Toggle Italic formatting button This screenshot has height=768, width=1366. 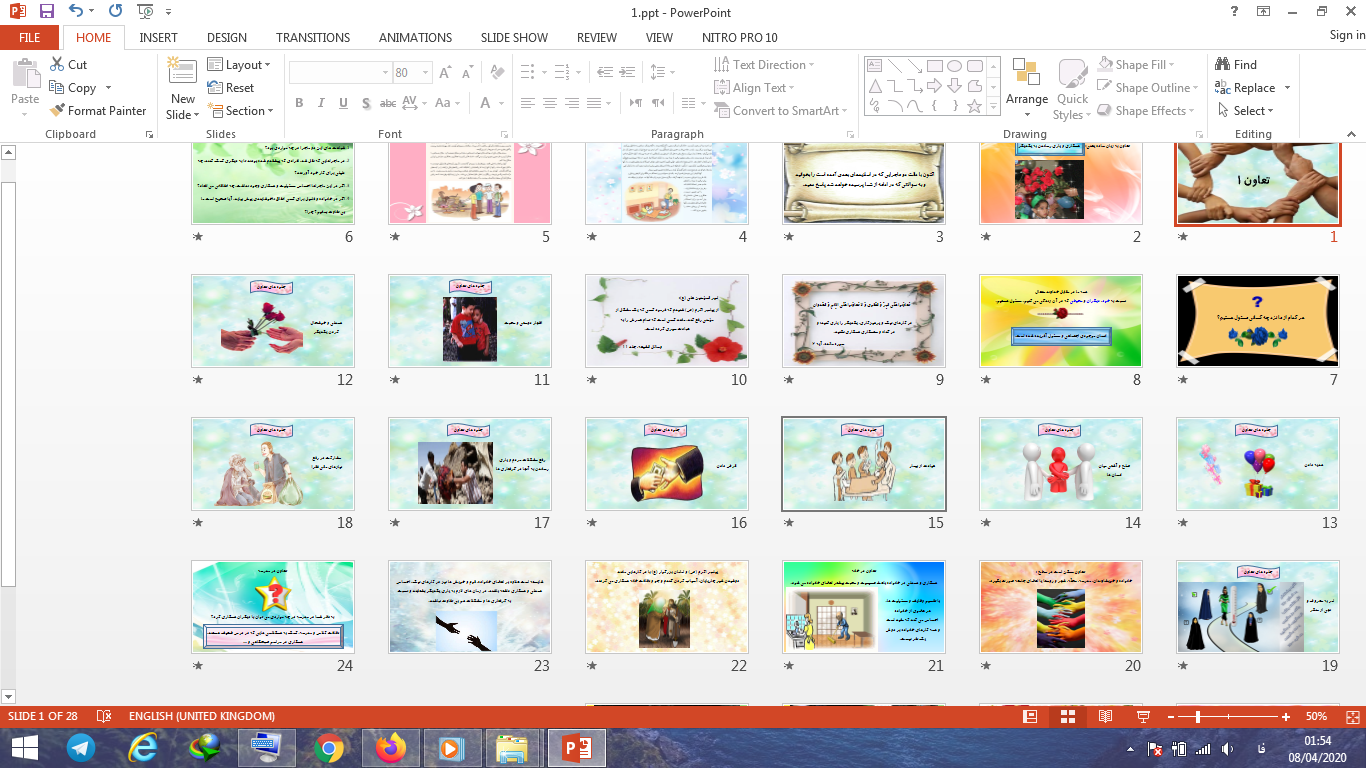click(321, 103)
